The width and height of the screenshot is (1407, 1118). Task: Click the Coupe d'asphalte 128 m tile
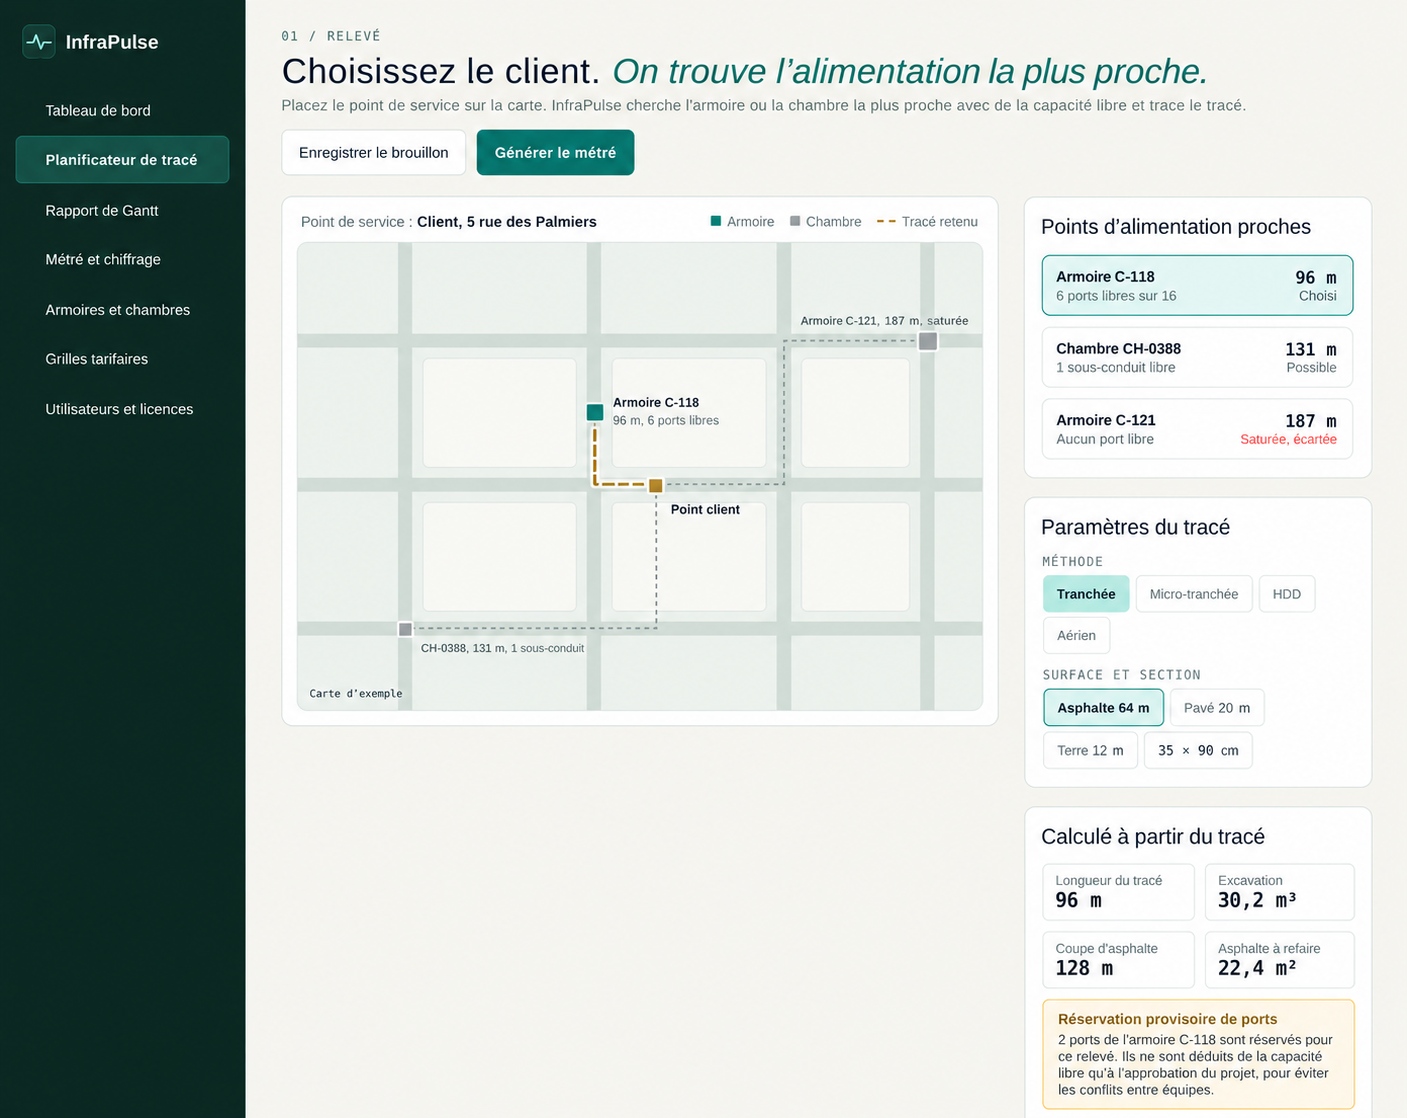pos(1118,960)
